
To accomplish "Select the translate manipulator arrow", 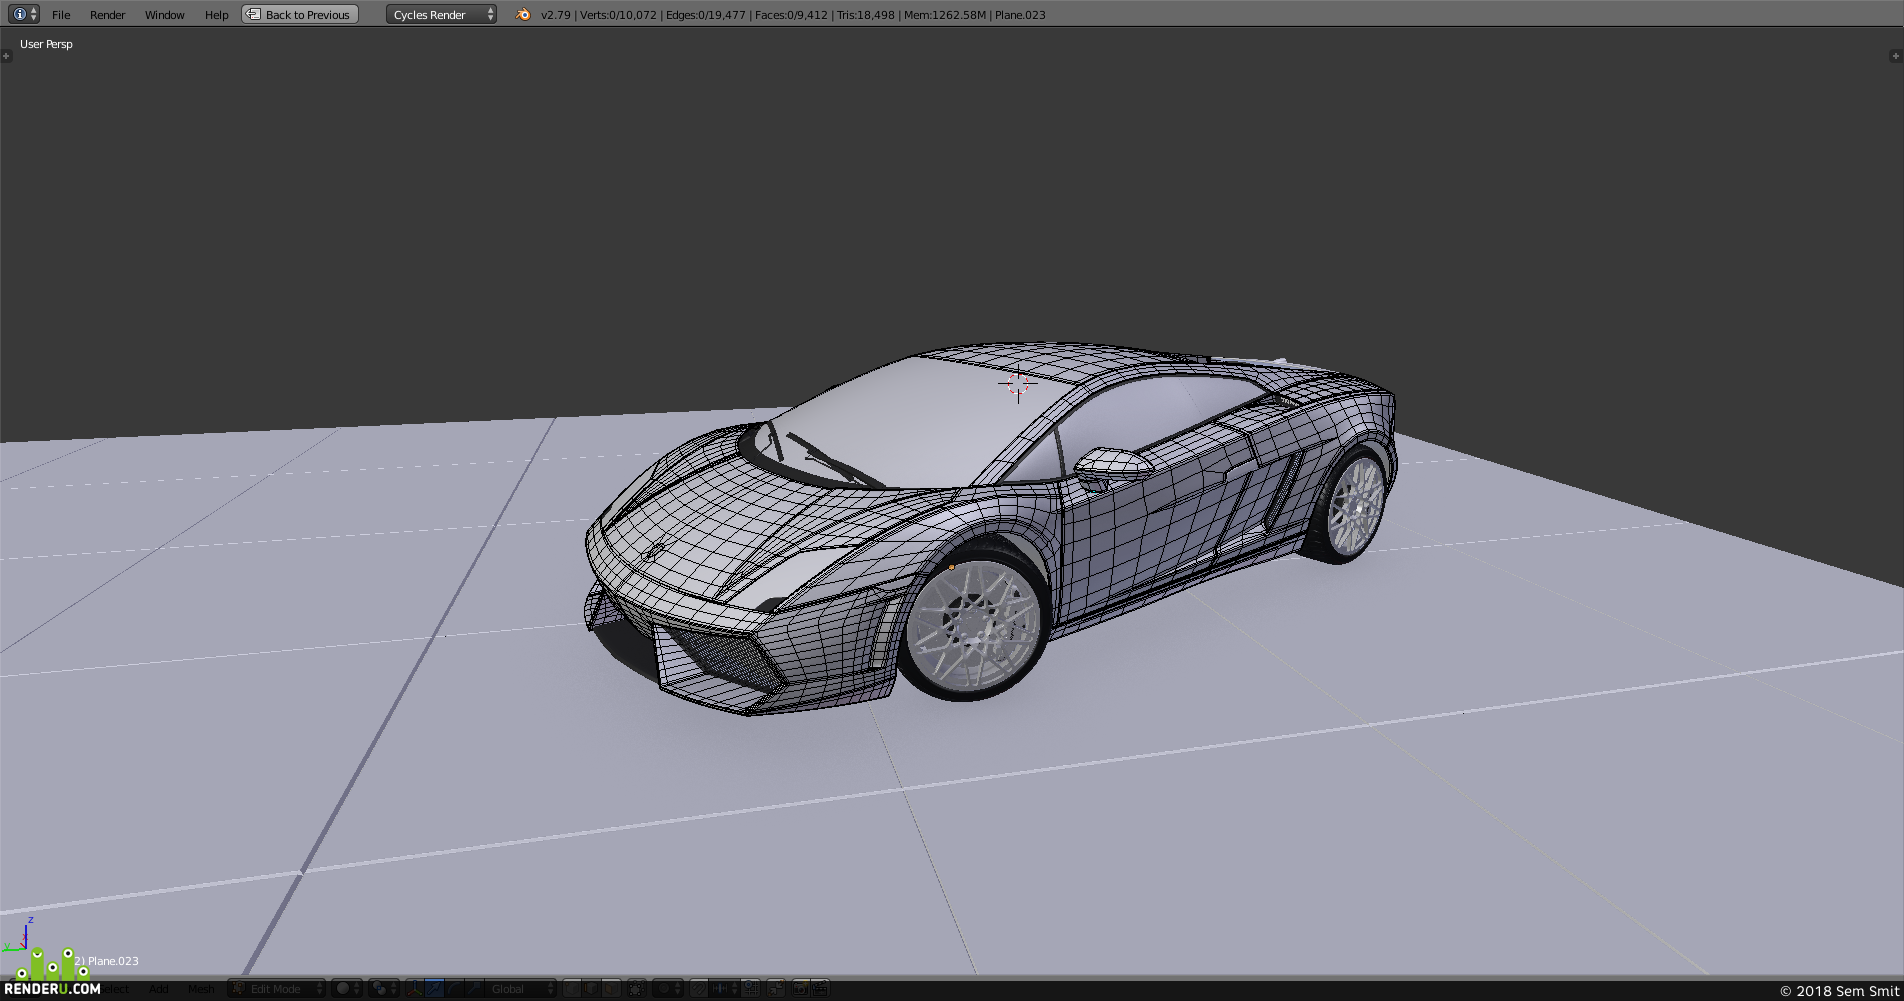I will [434, 989].
